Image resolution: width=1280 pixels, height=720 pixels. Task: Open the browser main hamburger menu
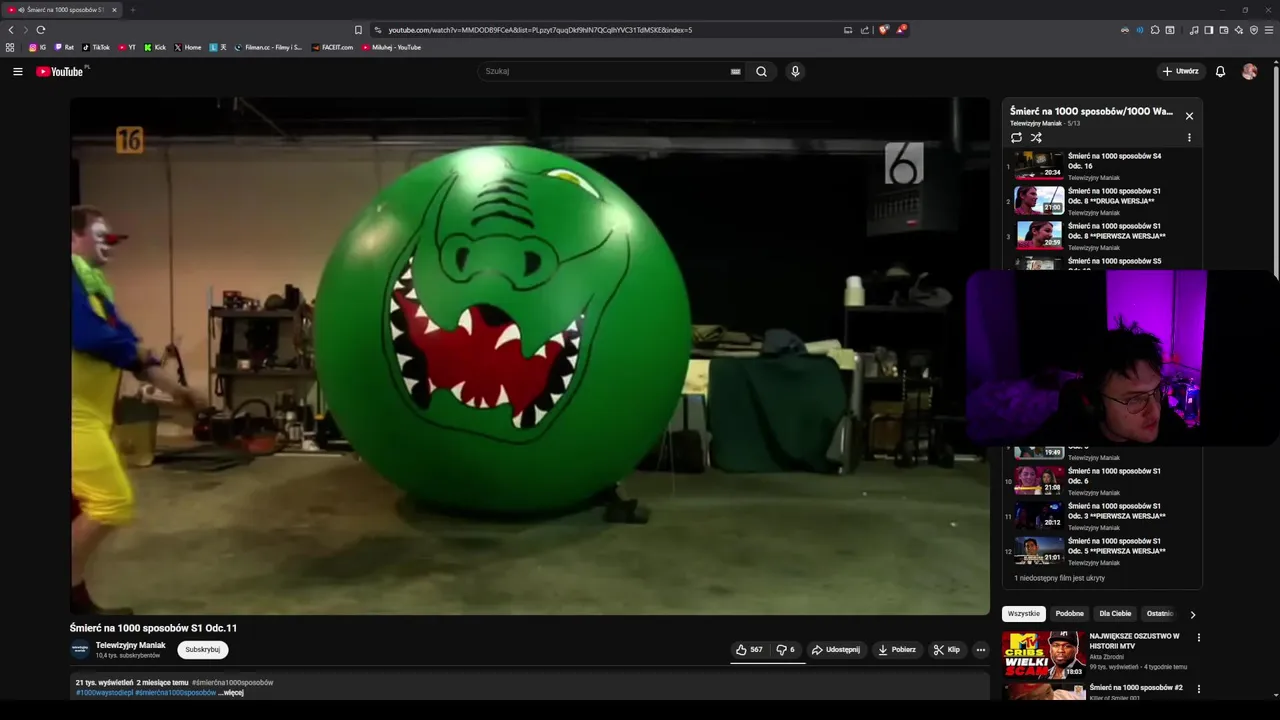pyautogui.click(x=1269, y=30)
